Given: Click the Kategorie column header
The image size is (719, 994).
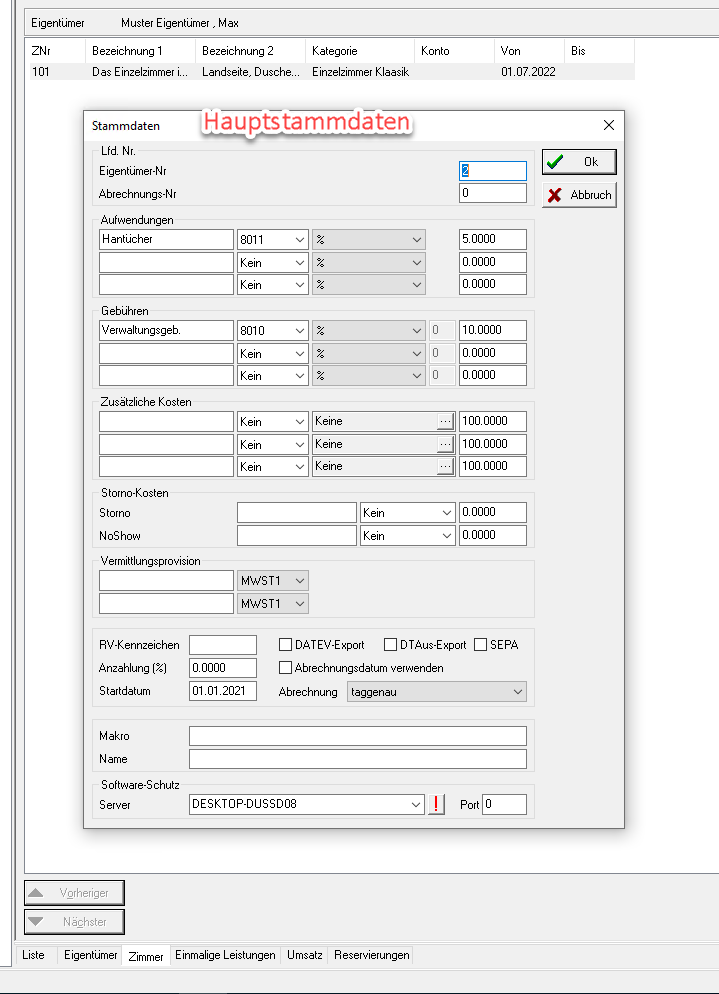Looking at the screenshot, I should [x=360, y=51].
